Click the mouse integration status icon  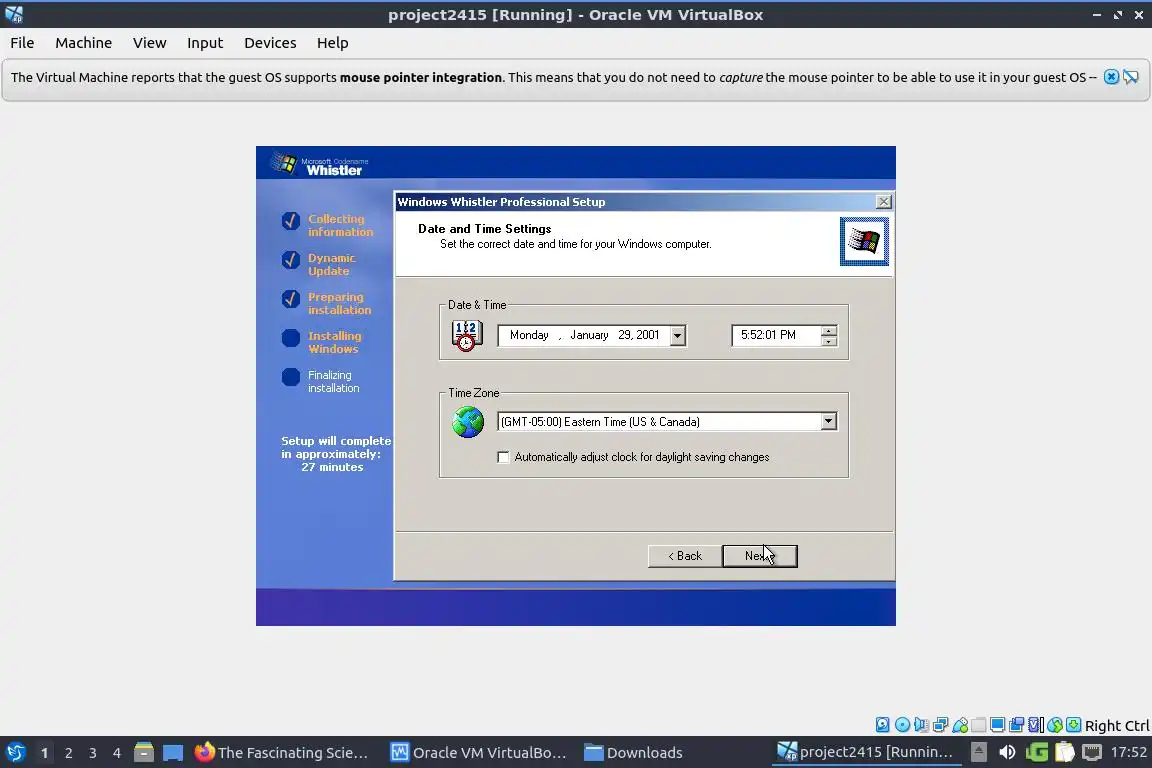1055,725
